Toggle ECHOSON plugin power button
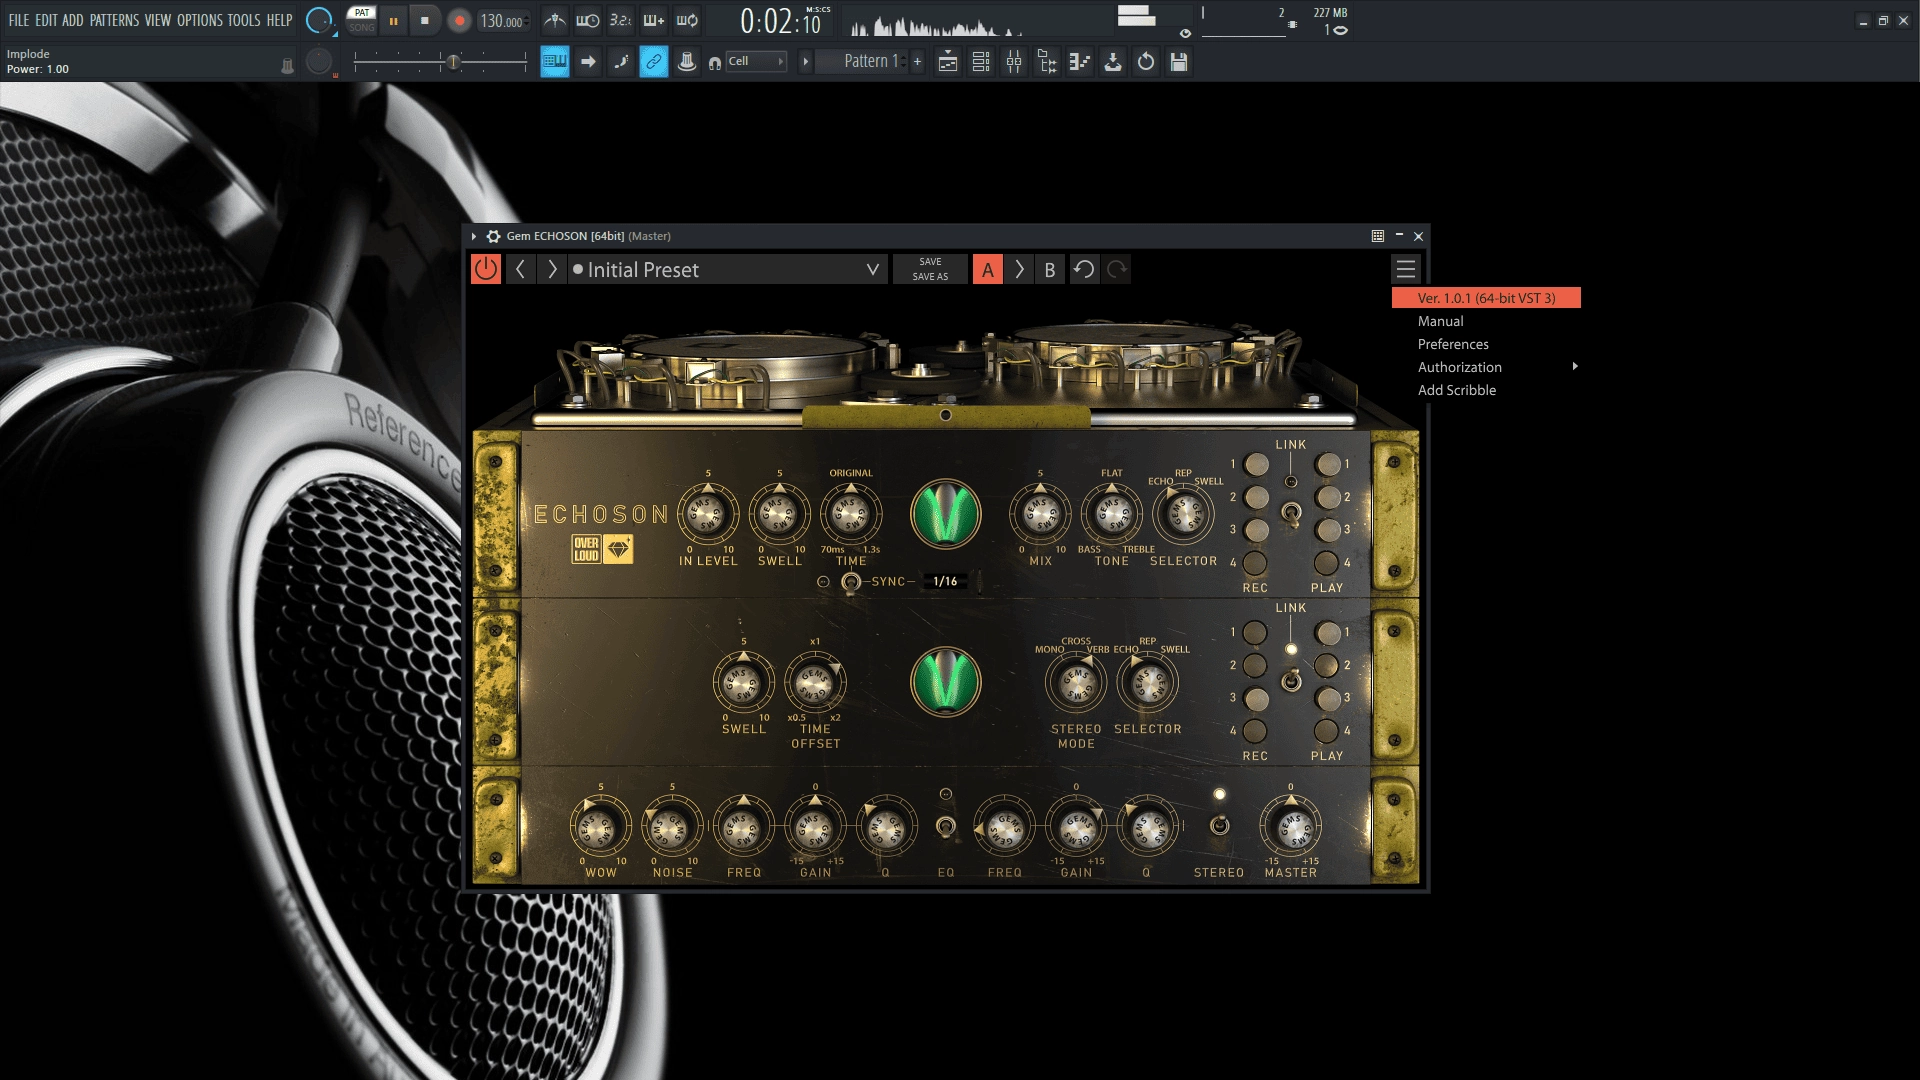Screen dimensions: 1920x1080 (x=486, y=269)
